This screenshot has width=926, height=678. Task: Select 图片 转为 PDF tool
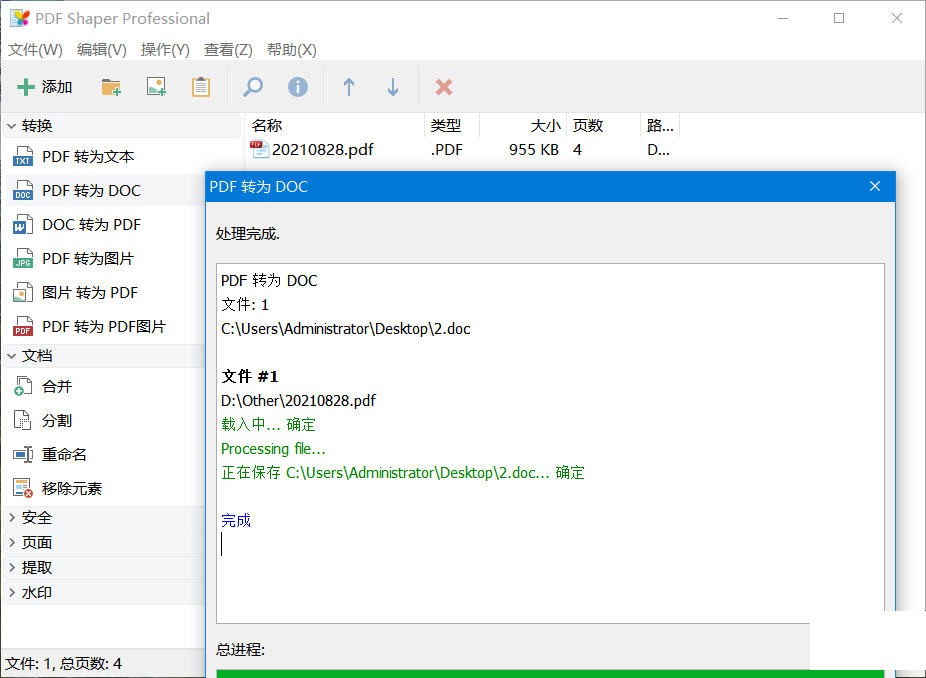coord(106,293)
